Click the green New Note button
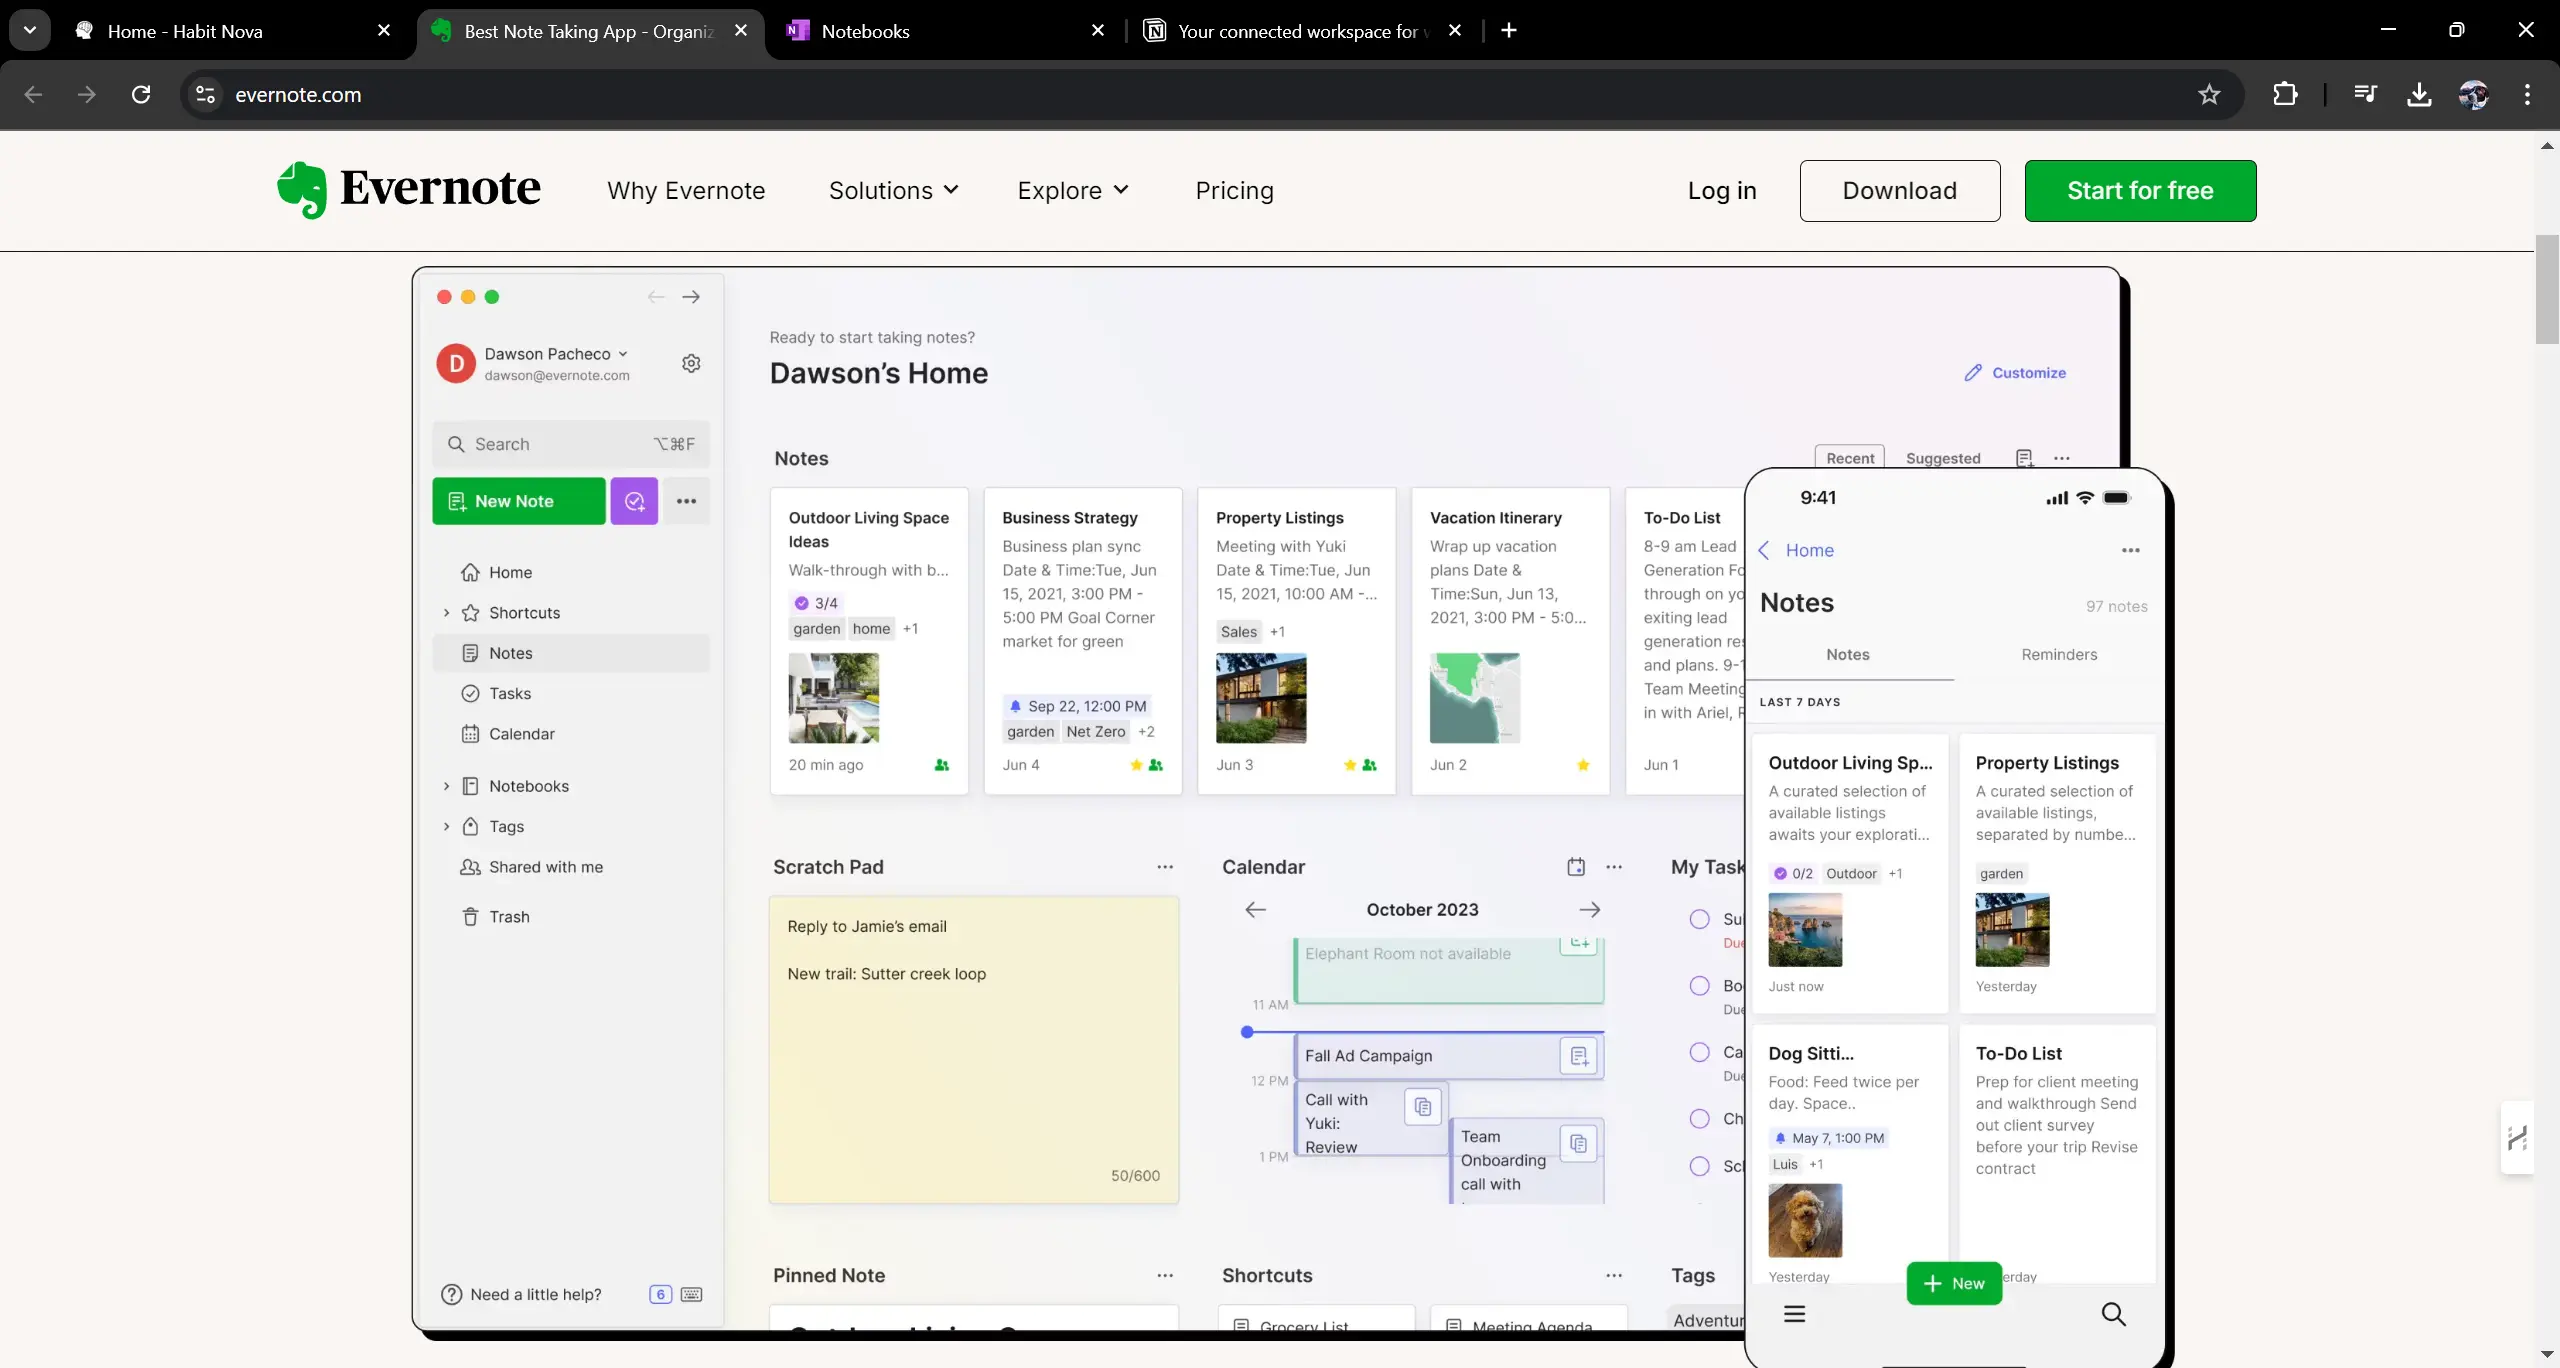The image size is (2560, 1368). click(518, 501)
